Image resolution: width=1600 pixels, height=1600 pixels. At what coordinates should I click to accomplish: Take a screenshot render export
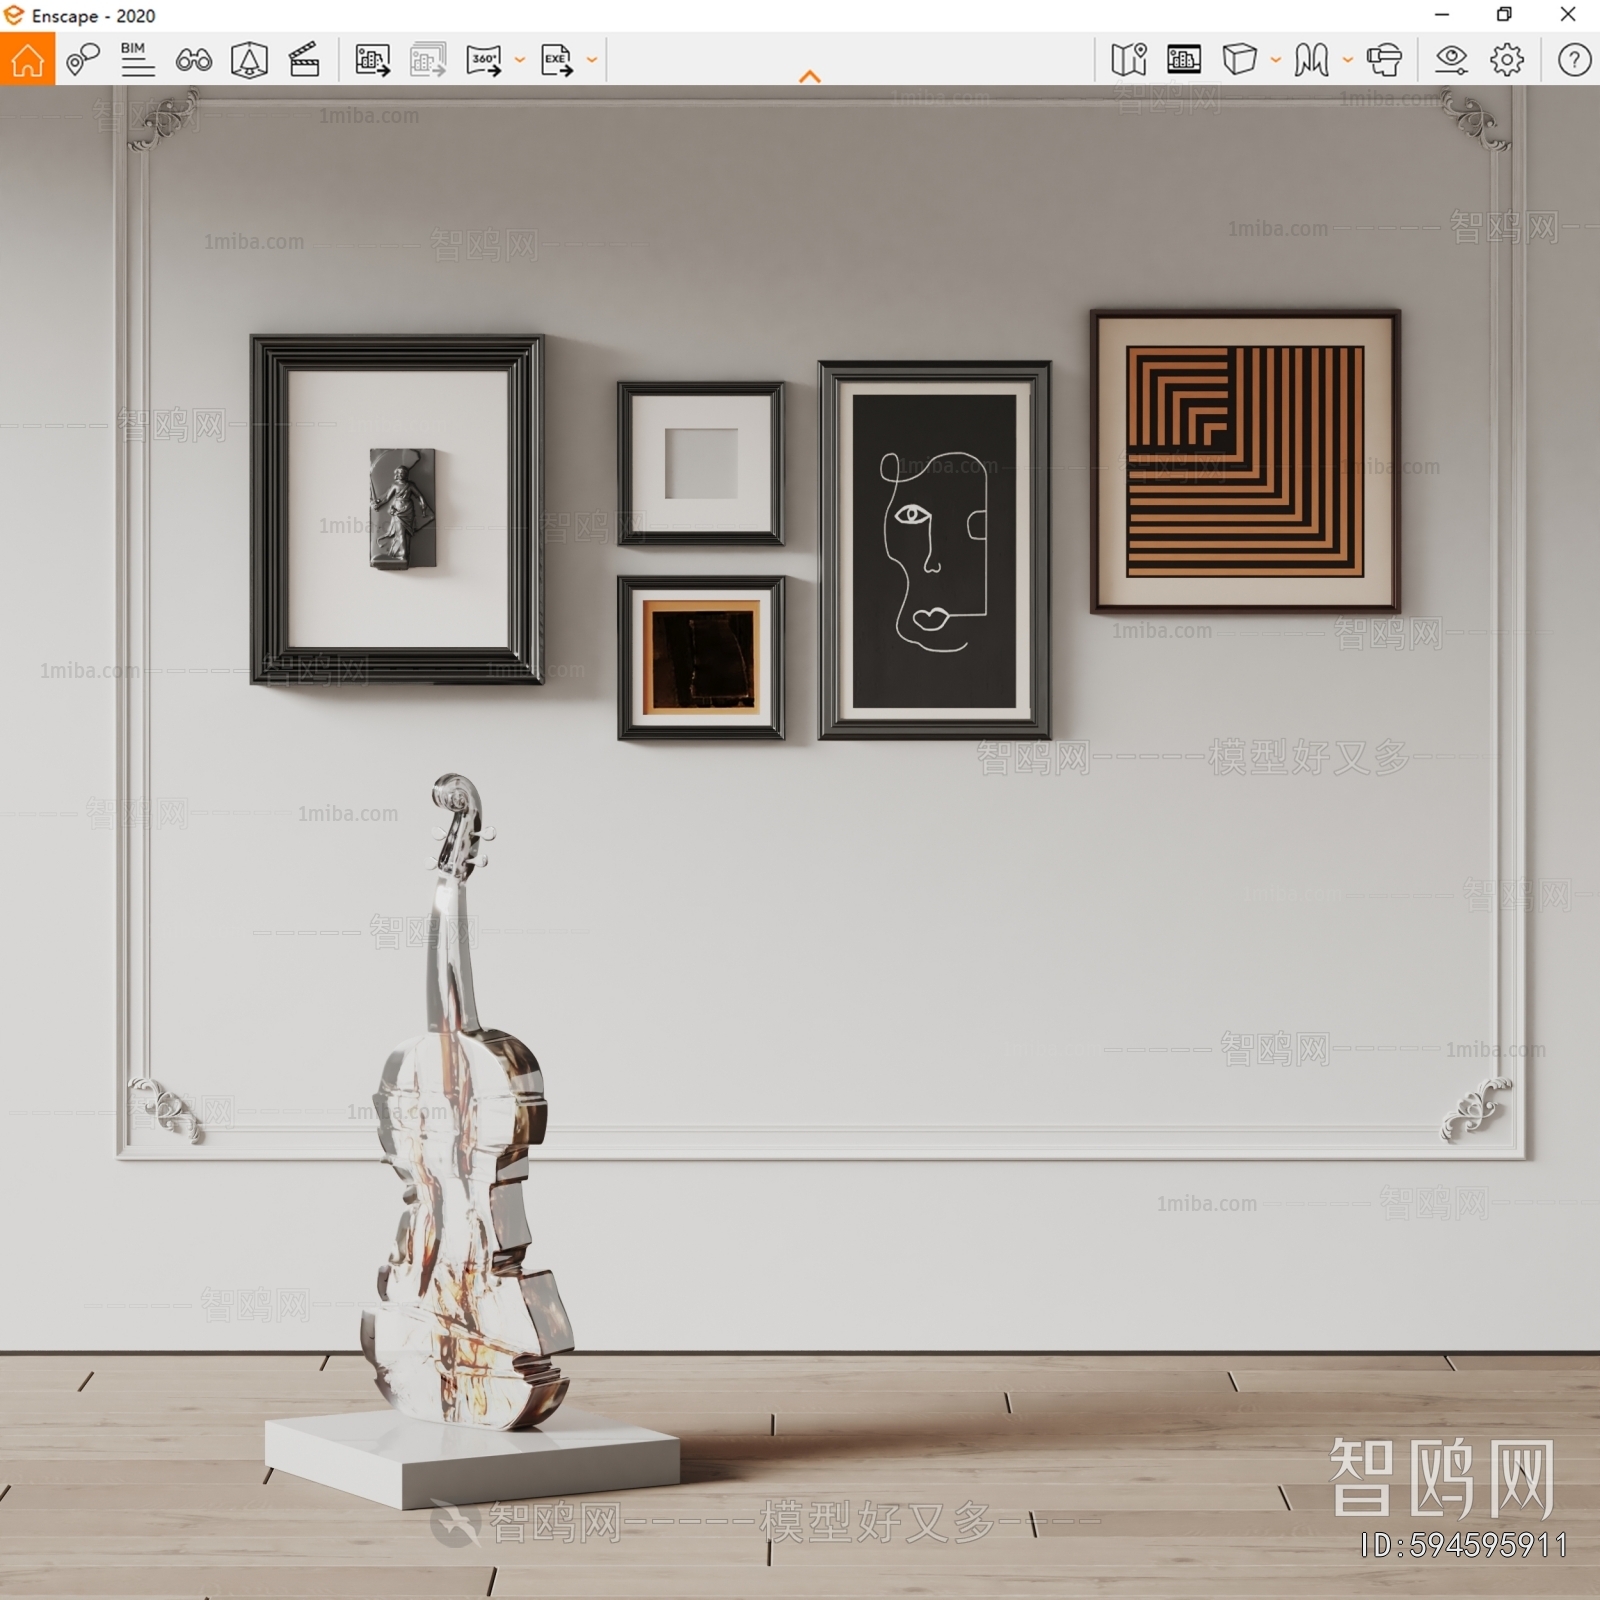pos(372,60)
